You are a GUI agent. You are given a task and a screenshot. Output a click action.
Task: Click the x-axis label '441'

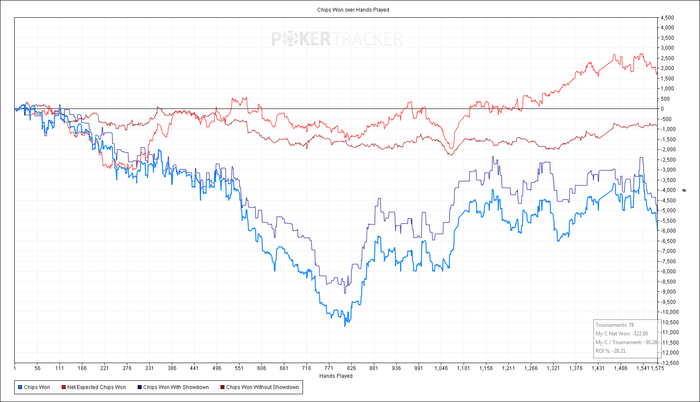pos(194,368)
